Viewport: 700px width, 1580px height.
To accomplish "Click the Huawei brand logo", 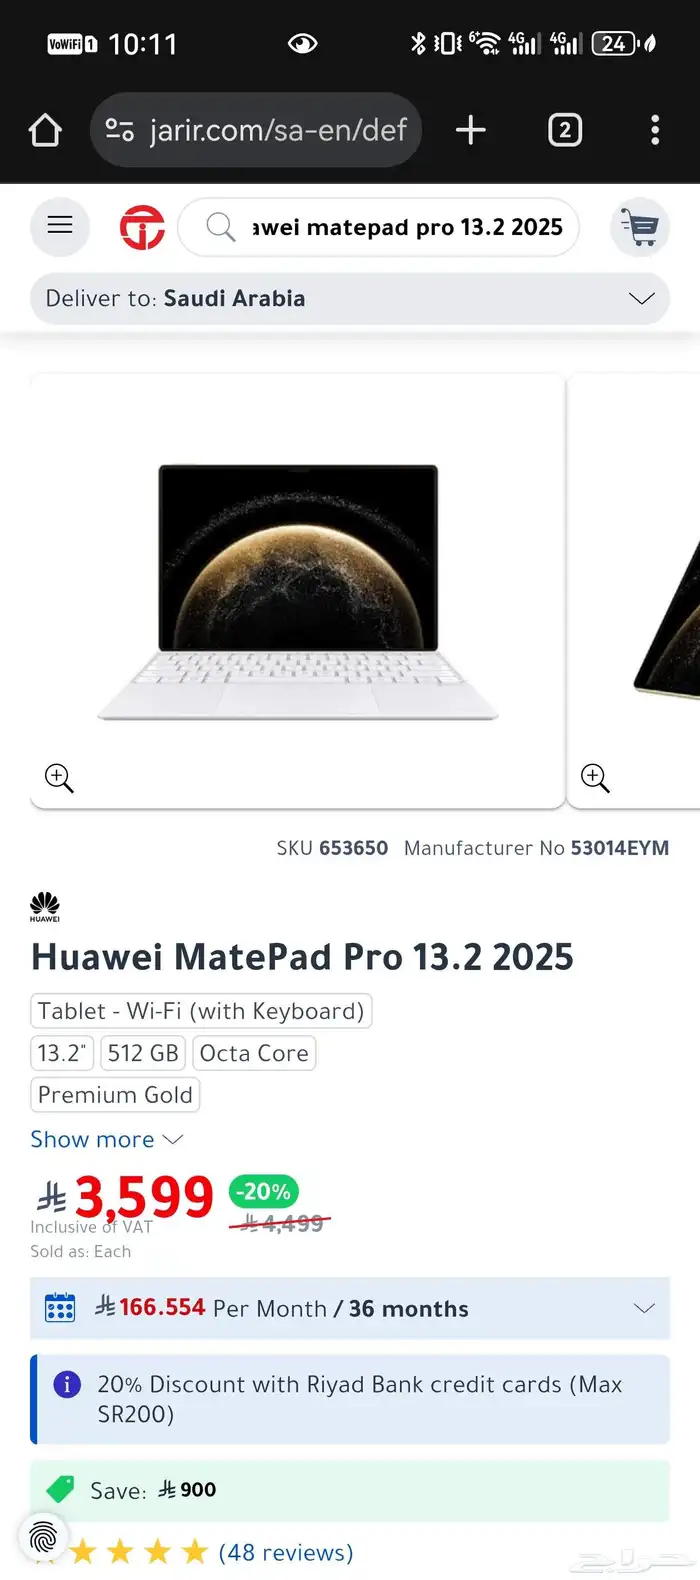I will click(44, 906).
